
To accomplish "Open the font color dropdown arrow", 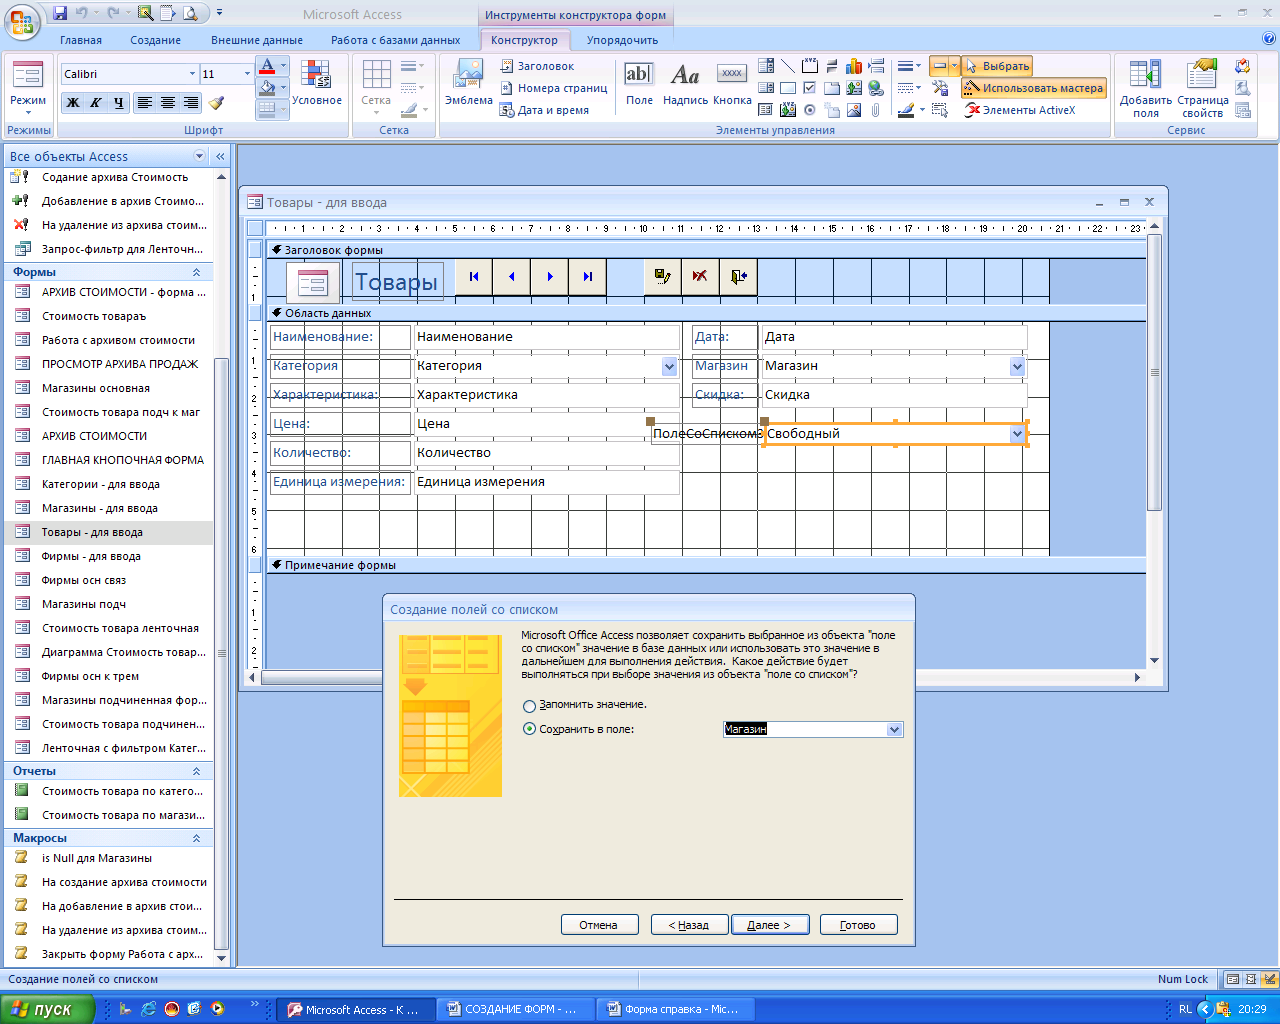I will point(283,67).
